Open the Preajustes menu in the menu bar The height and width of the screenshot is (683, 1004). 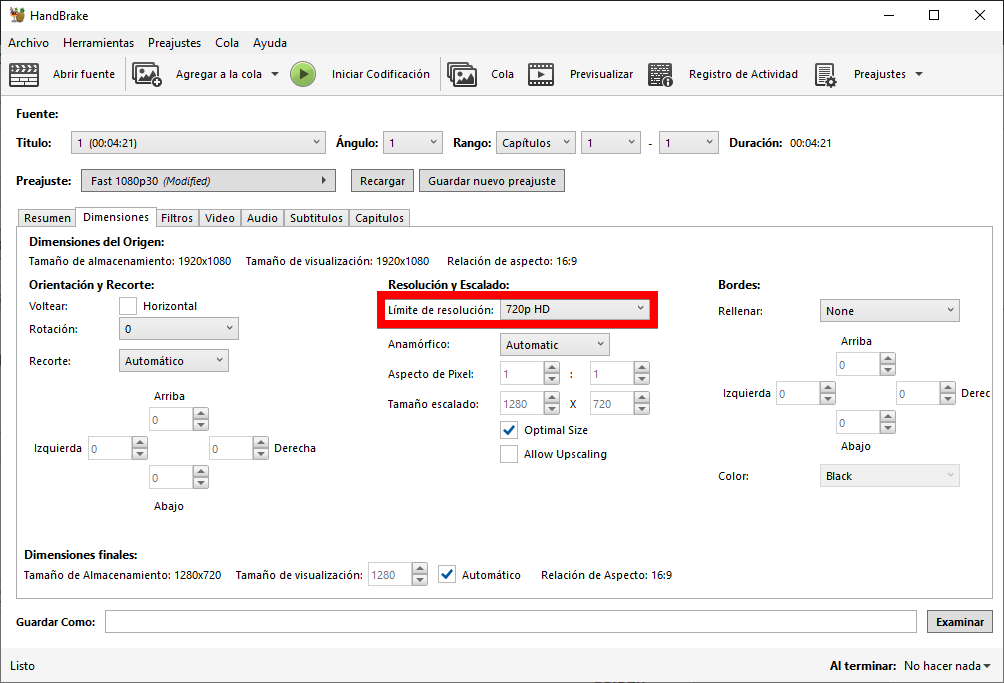(x=174, y=43)
